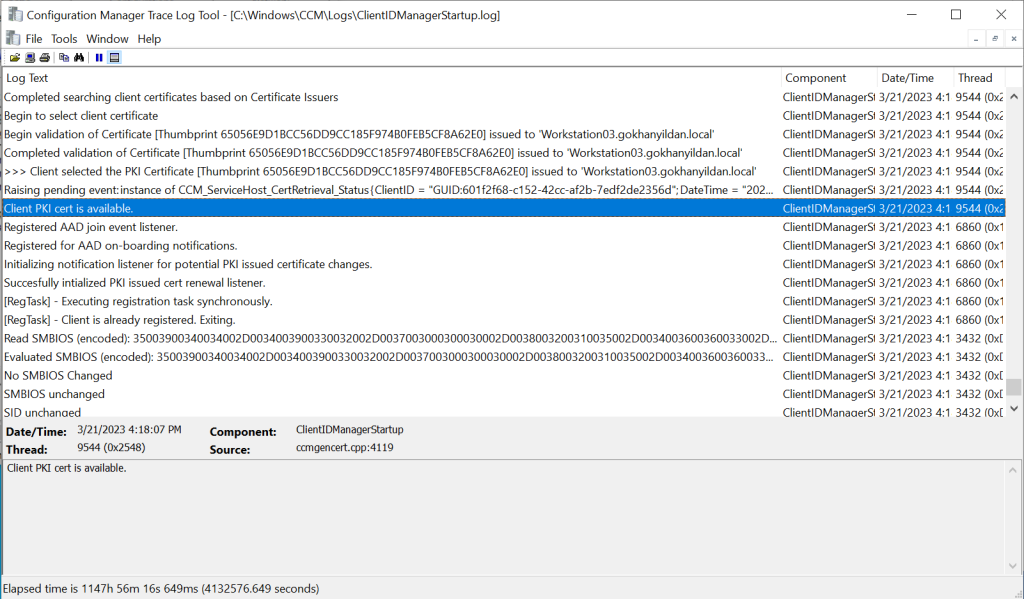Open the Tools menu
The width and height of the screenshot is (1024, 599).
(64, 39)
